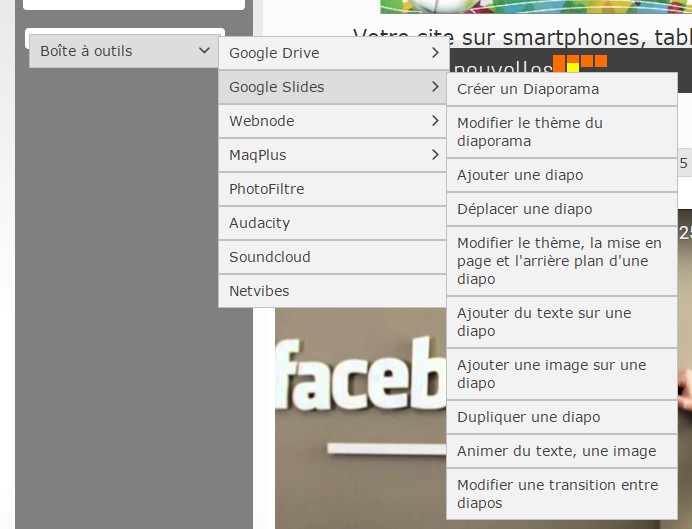Open the MaqPlus menu entry
The height and width of the screenshot is (529, 692).
(x=332, y=155)
